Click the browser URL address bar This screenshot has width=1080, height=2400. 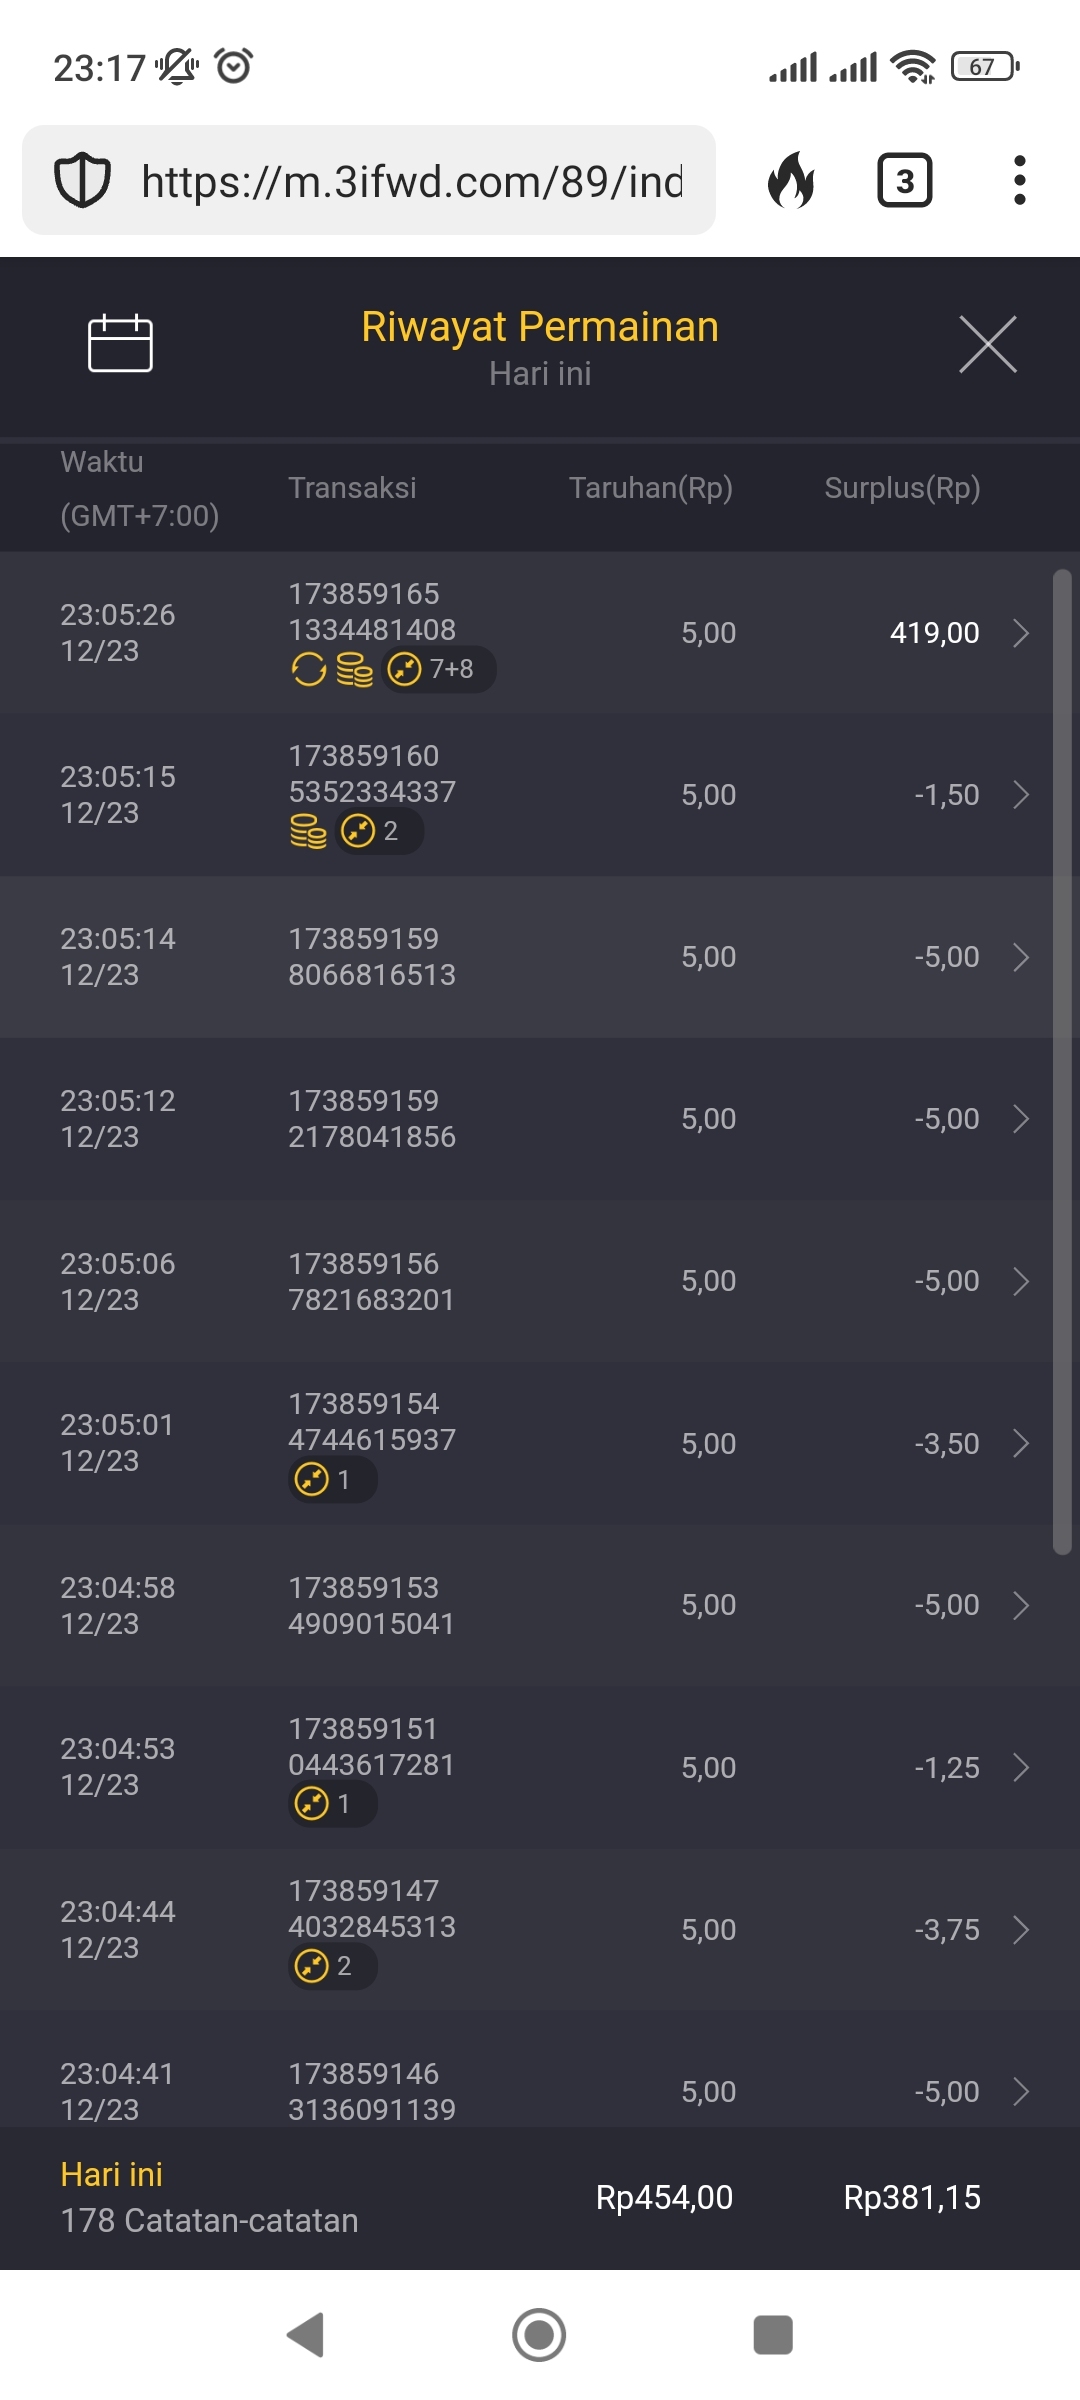point(410,181)
